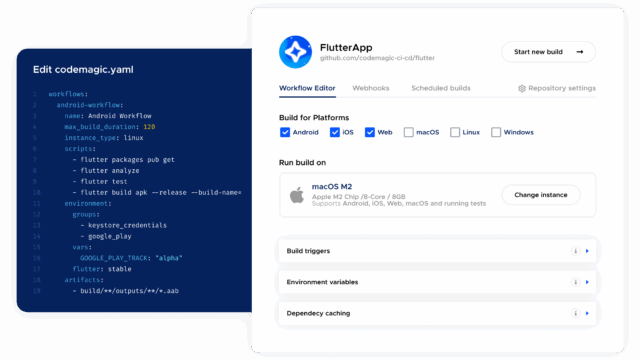
Task: Click the Apple M2 Chip specs text
Action: 358,197
